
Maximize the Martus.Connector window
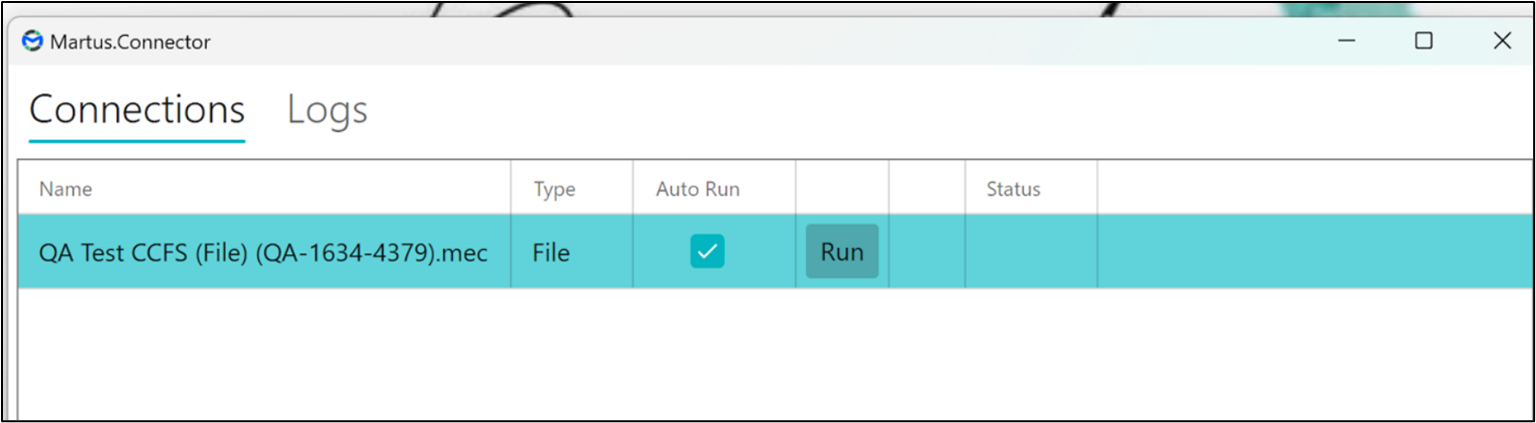pos(1424,41)
